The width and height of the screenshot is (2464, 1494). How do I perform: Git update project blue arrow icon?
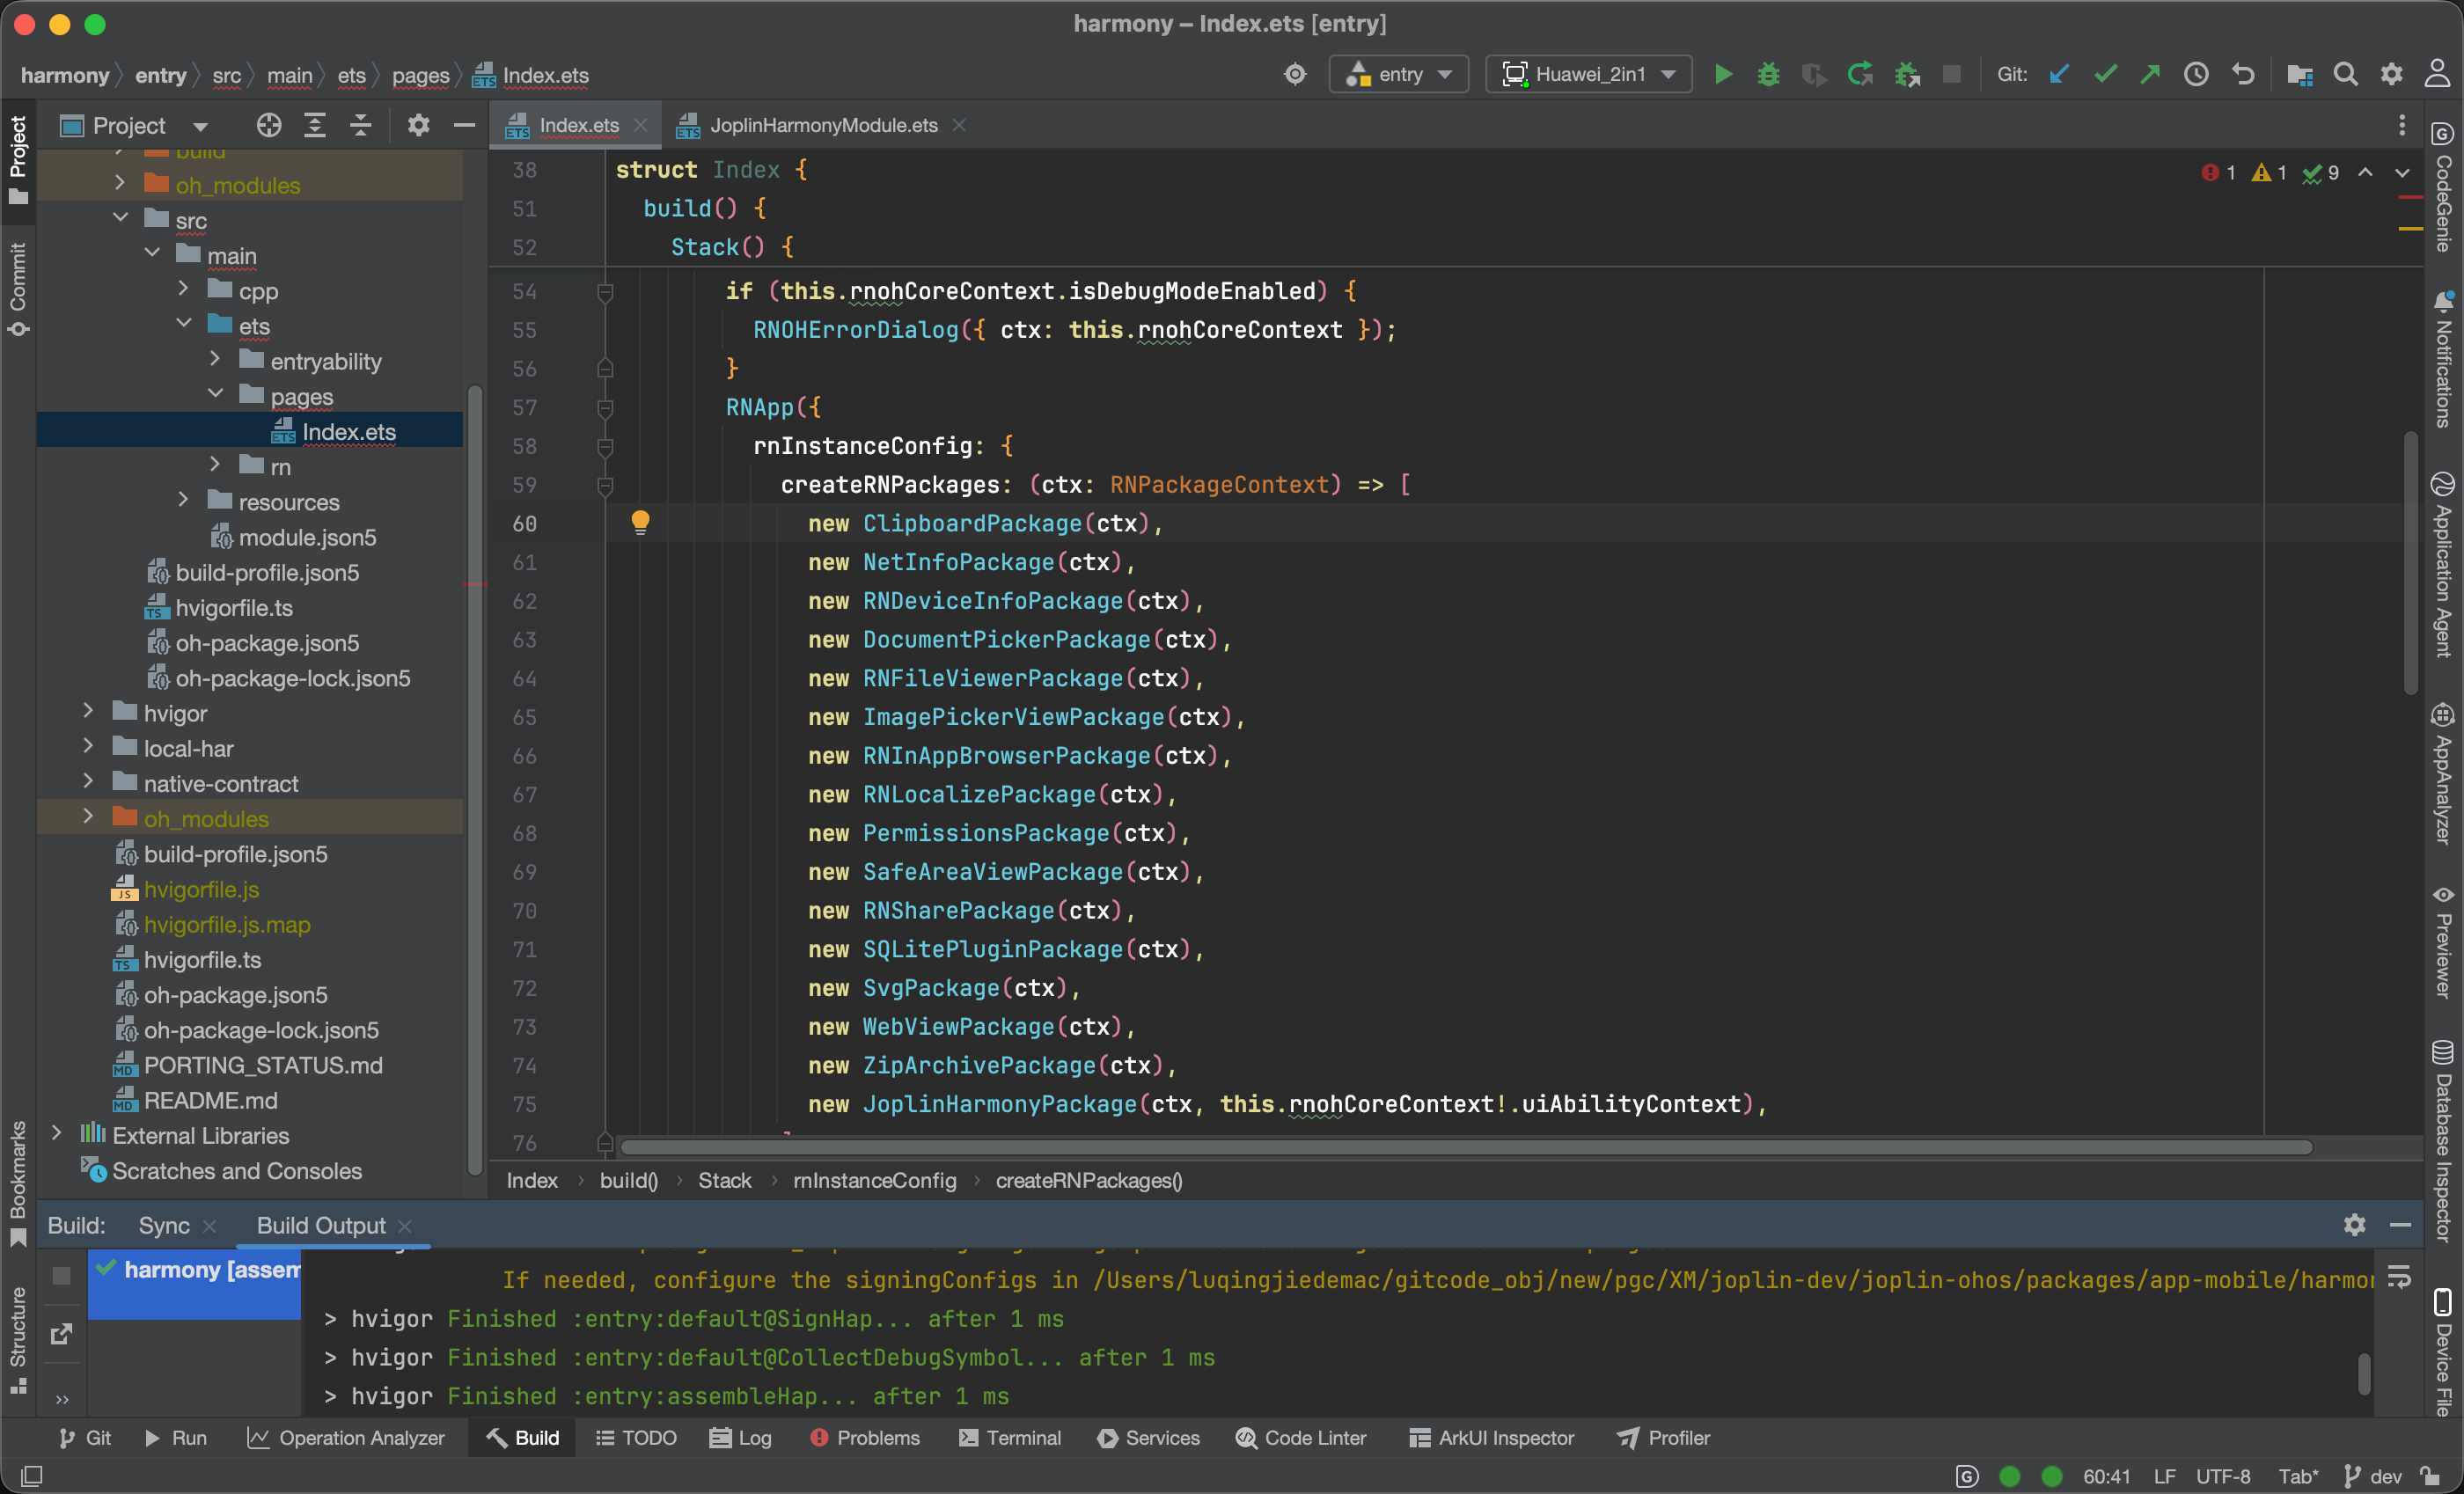2059,75
